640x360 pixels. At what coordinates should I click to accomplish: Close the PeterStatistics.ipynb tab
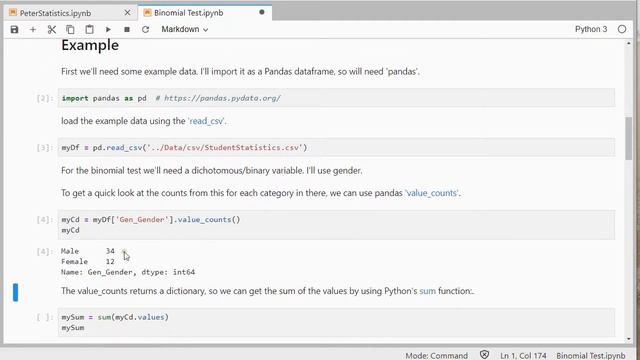pyautogui.click(x=127, y=13)
